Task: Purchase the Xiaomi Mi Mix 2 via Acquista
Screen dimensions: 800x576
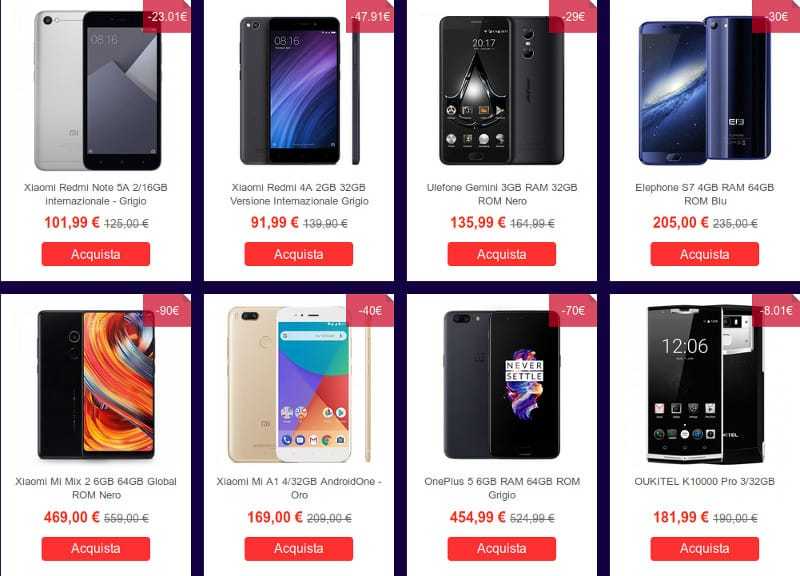Action: pyautogui.click(x=96, y=548)
